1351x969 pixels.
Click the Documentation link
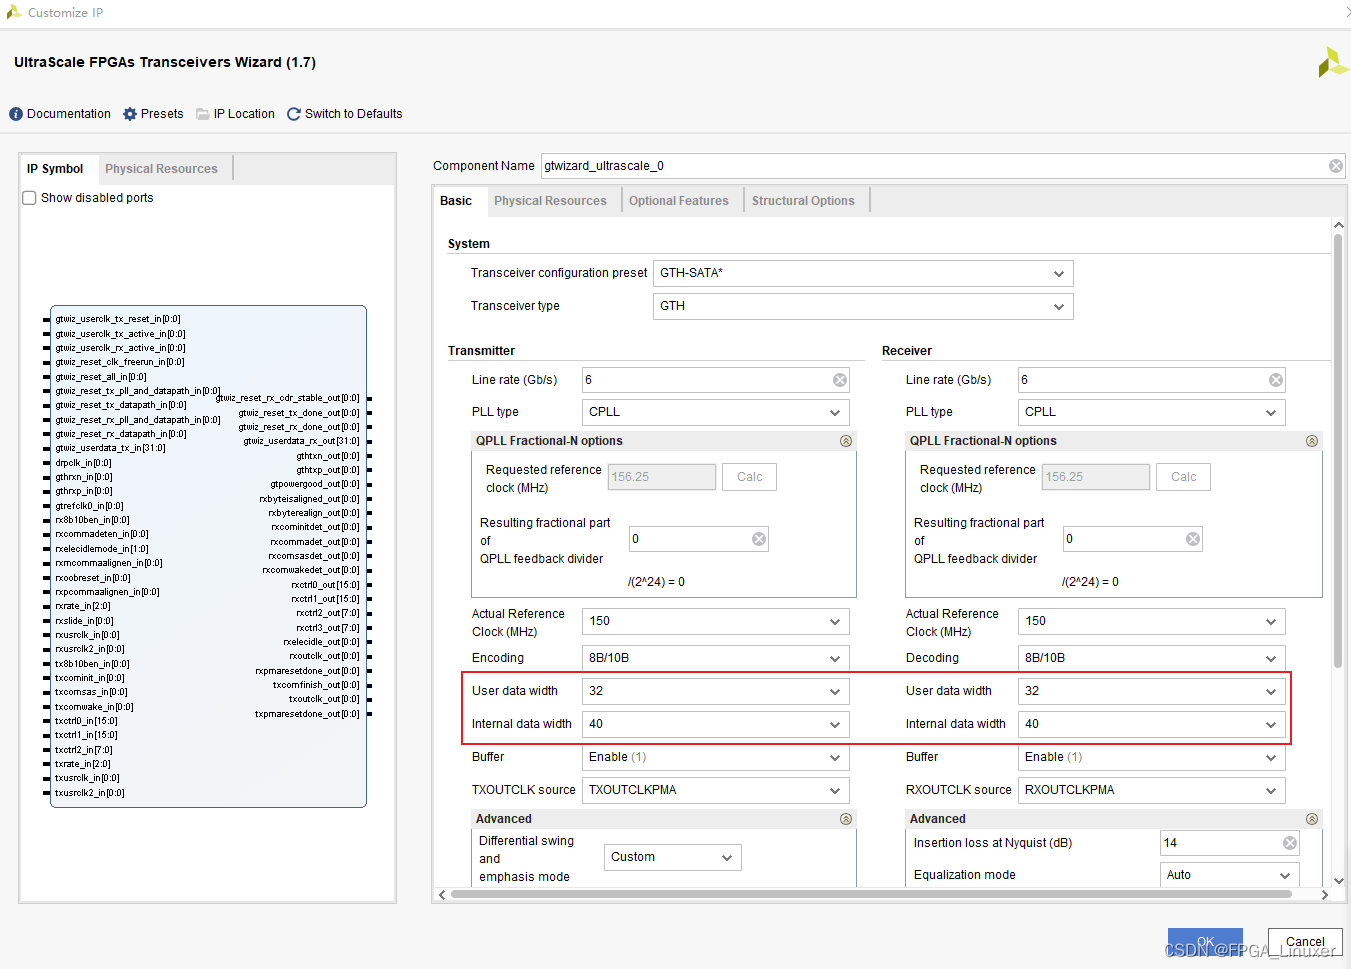click(x=69, y=114)
